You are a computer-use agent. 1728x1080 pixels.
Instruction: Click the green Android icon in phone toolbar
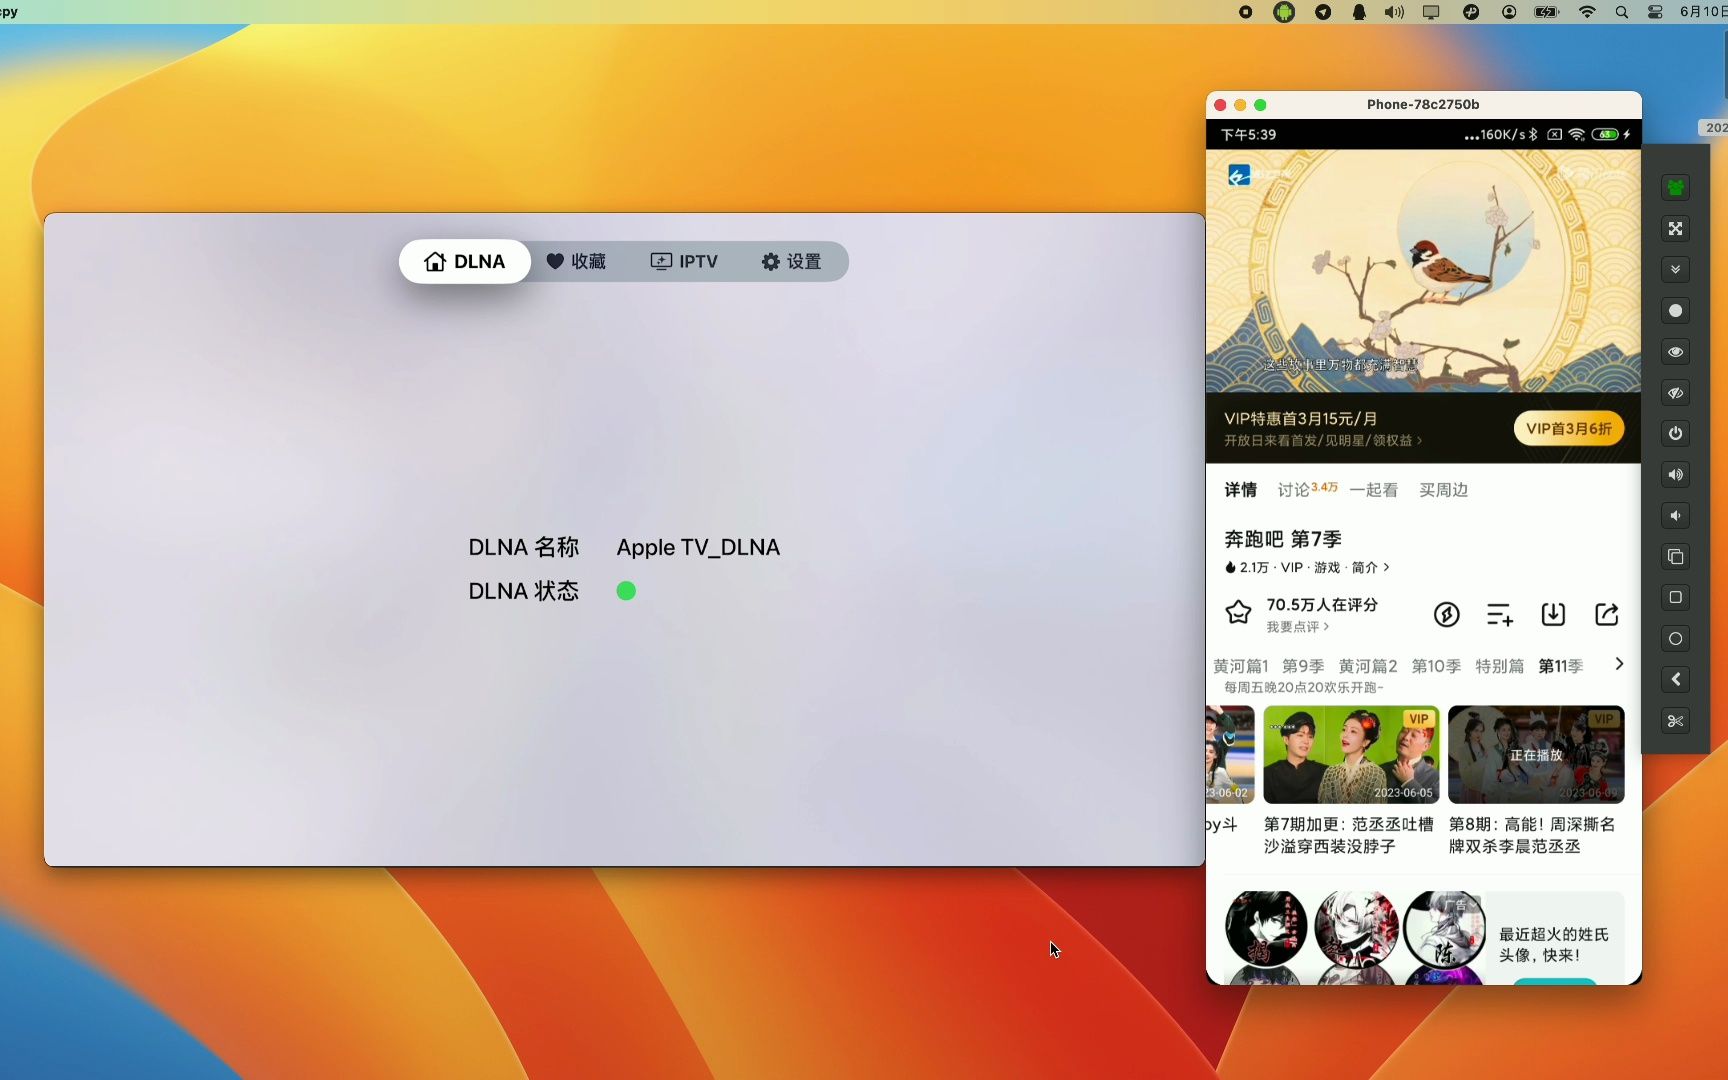(x=1675, y=187)
